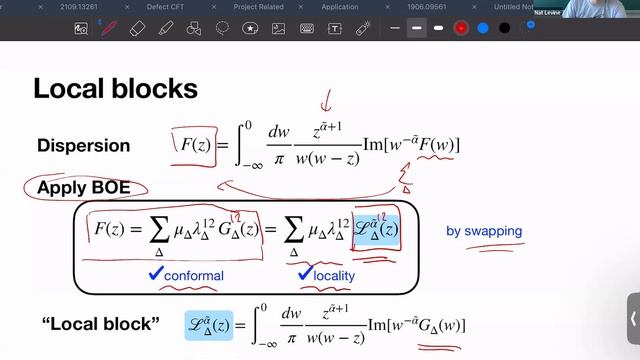
Task: Select the red pen tool
Action: tap(109, 29)
